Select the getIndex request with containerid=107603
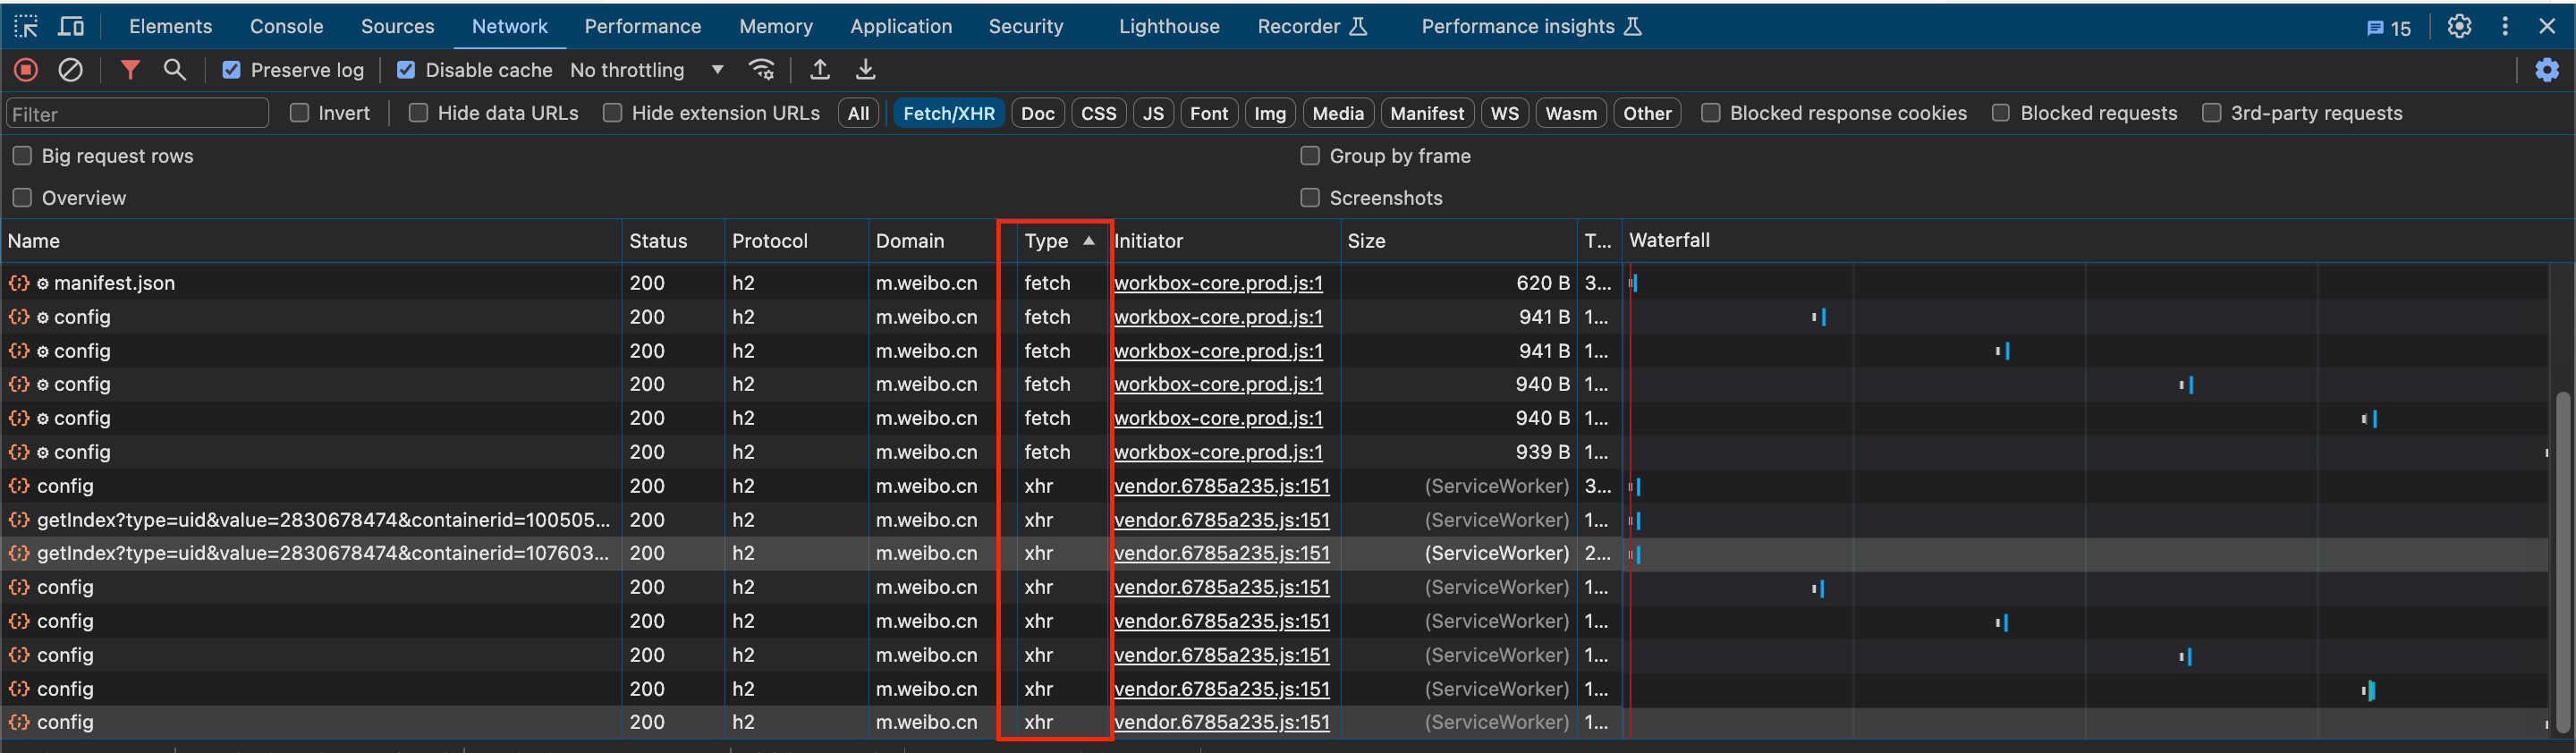Viewport: 2576px width, 753px height. tap(1274, 553)
